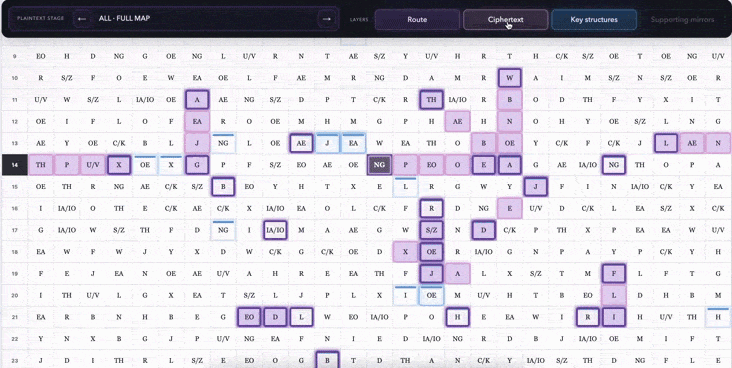Click the blue-marked L cell in row 15
Image resolution: width=732 pixels, height=368 pixels.
(405, 187)
